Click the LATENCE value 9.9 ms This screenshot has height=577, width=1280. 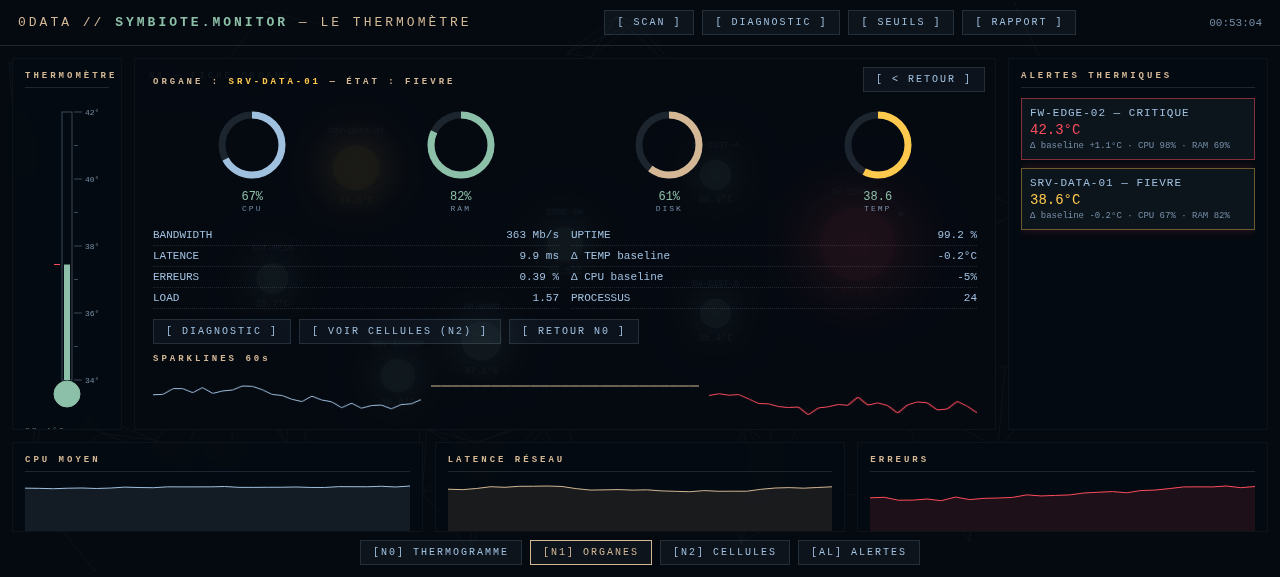click(x=539, y=256)
